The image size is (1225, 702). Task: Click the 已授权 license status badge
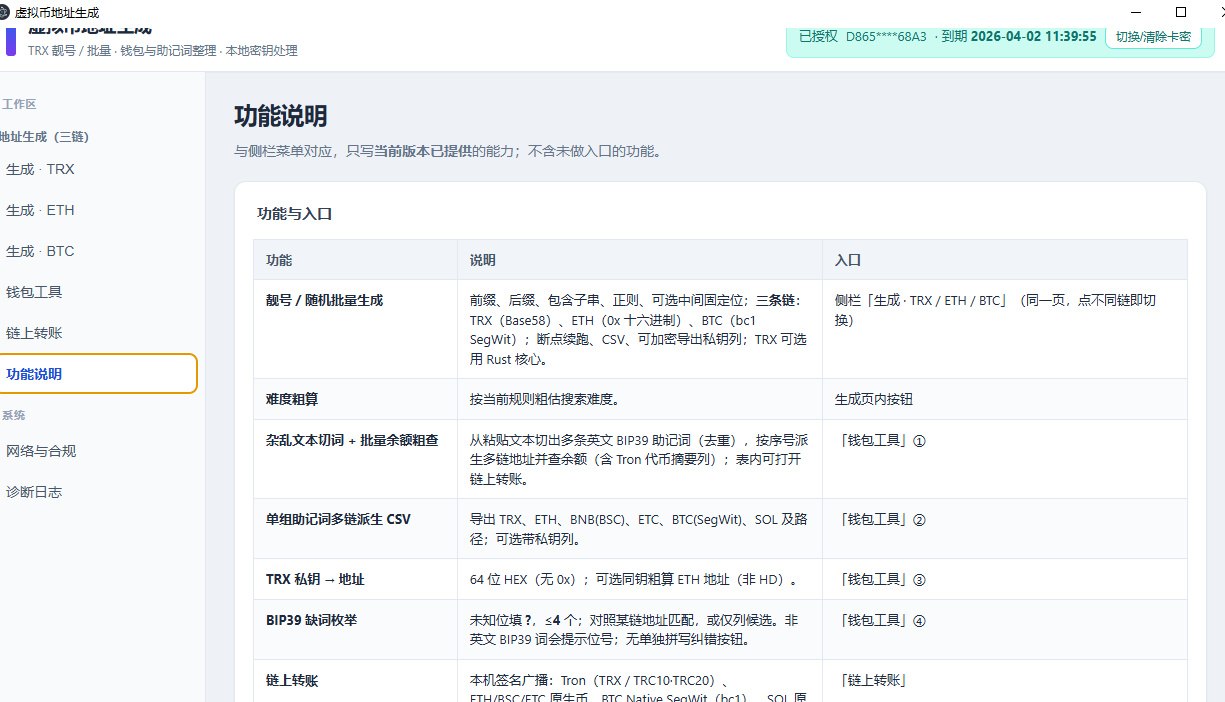point(818,36)
